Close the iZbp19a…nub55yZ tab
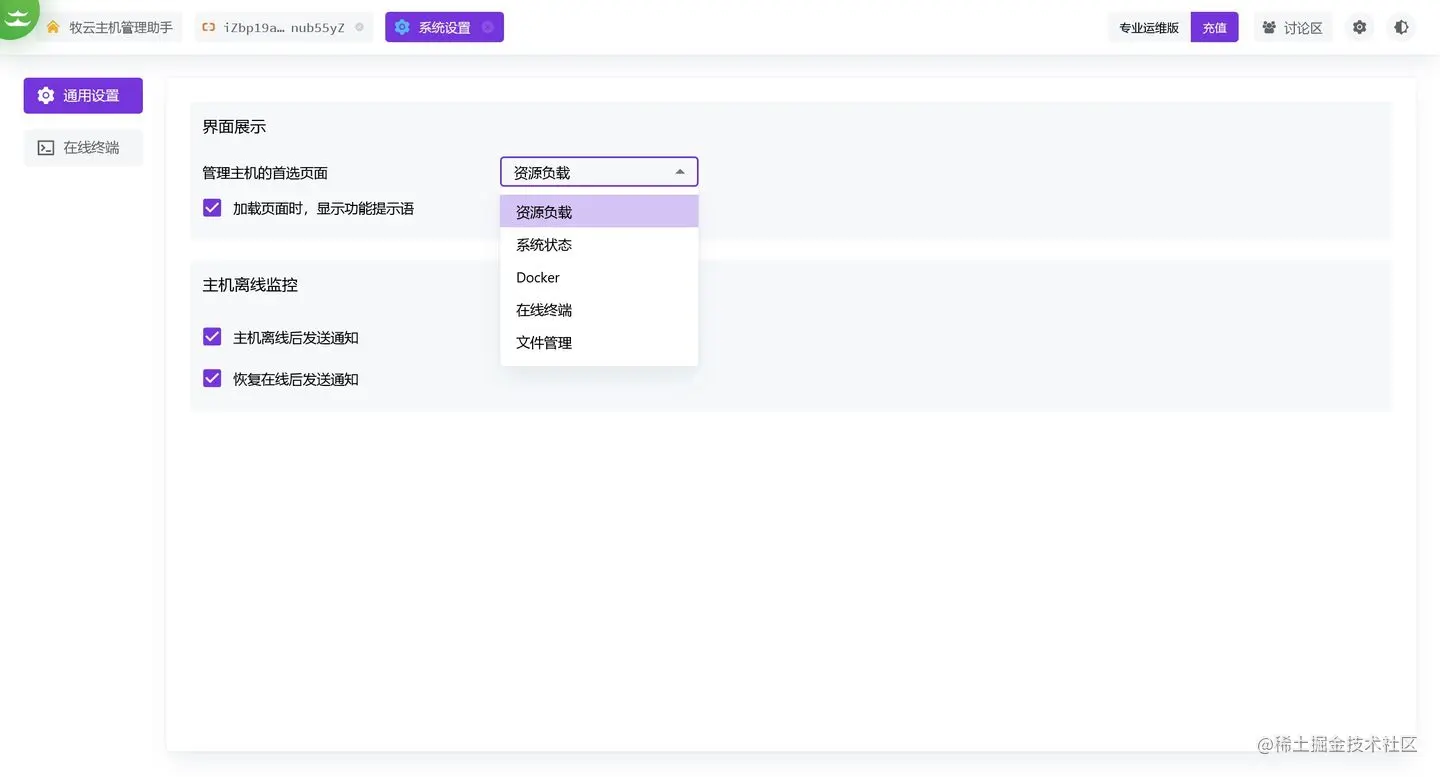The height and width of the screenshot is (777, 1440). pos(359,28)
